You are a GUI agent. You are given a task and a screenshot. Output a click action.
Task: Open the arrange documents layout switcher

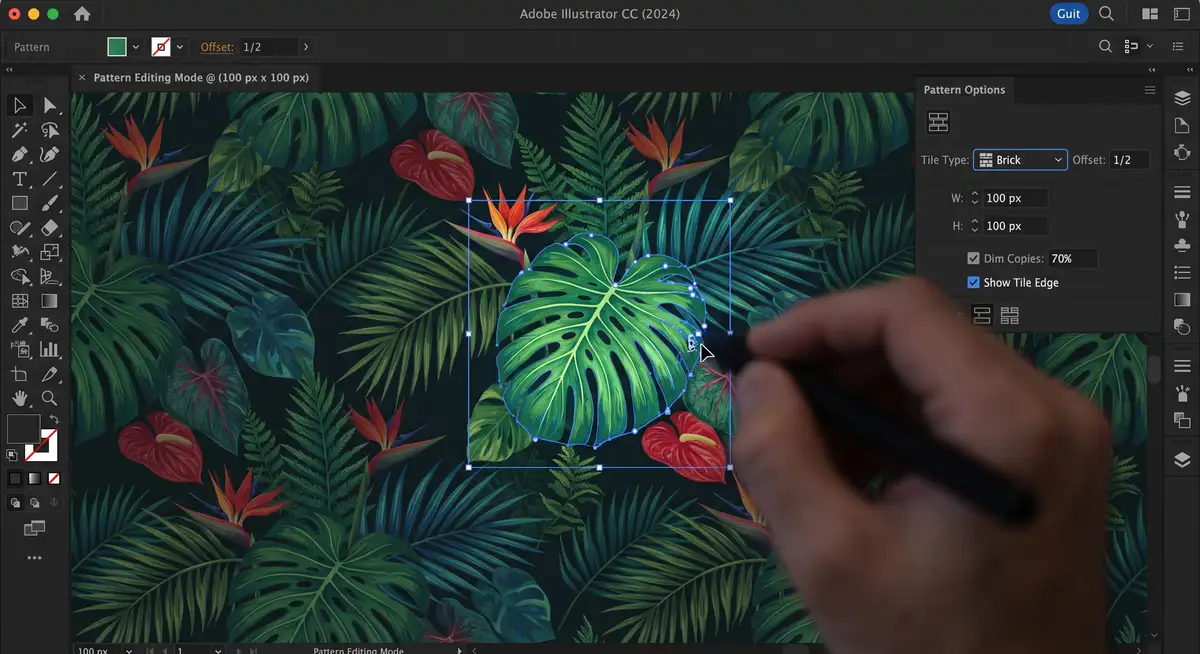1151,14
